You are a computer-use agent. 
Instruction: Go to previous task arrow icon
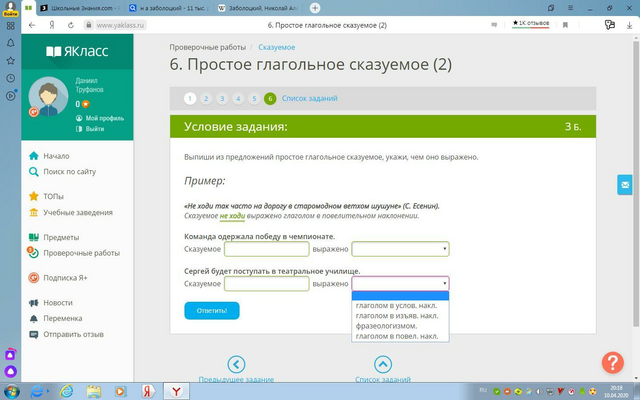click(236, 364)
